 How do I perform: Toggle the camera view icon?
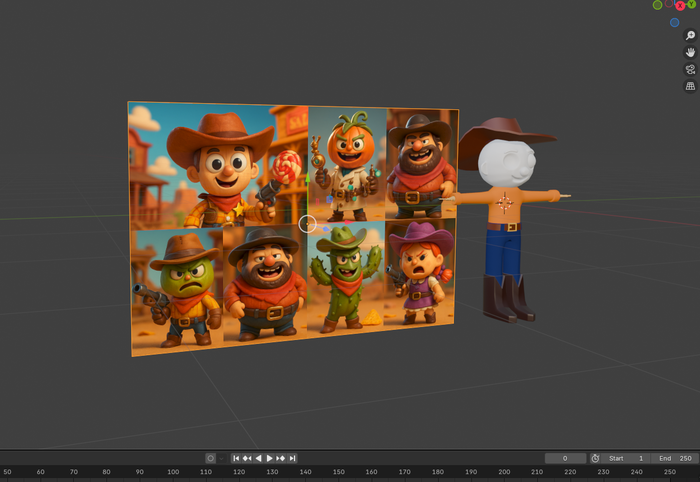pyautogui.click(x=690, y=69)
